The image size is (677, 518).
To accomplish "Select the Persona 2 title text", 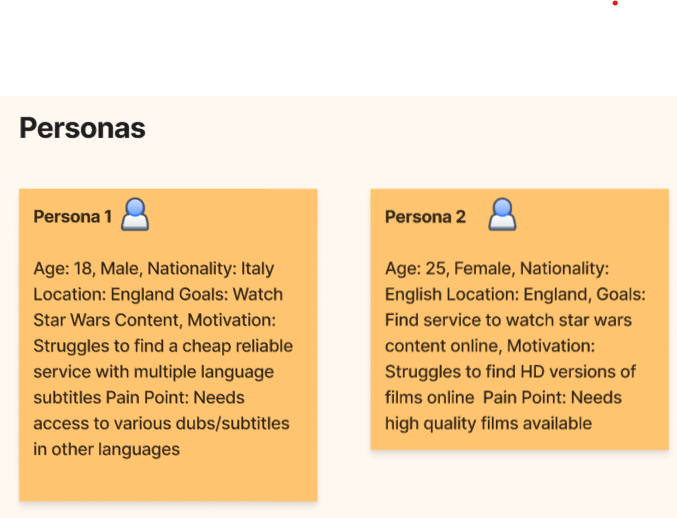I will (x=425, y=217).
